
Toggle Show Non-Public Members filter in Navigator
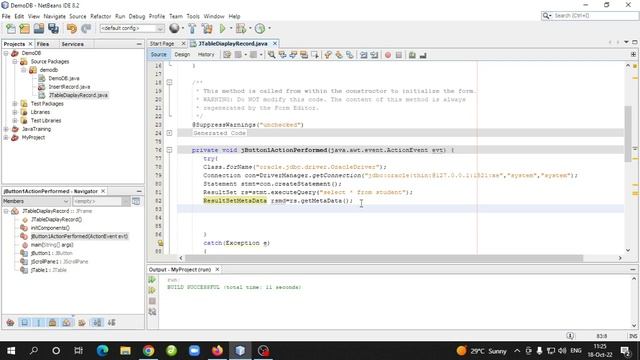53,323
